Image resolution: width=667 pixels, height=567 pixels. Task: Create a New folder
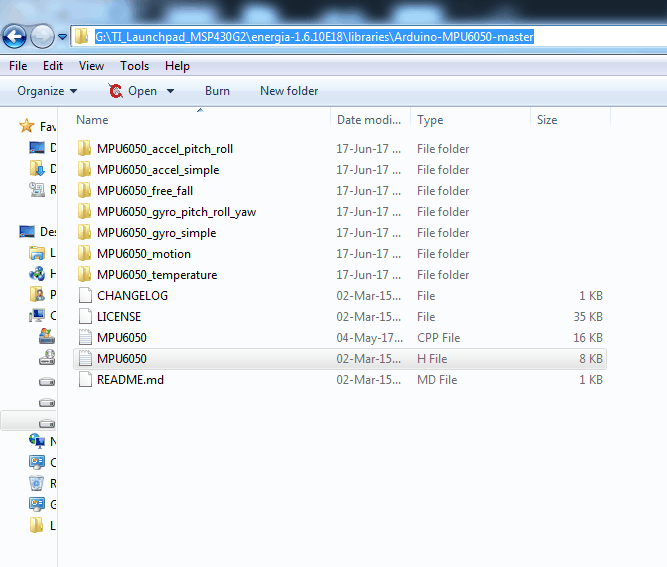(x=289, y=91)
